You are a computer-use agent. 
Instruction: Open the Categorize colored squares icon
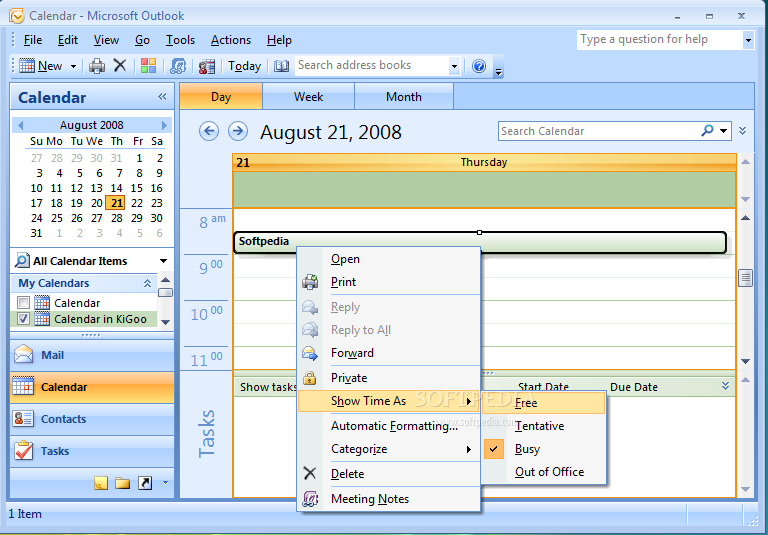[x=148, y=66]
